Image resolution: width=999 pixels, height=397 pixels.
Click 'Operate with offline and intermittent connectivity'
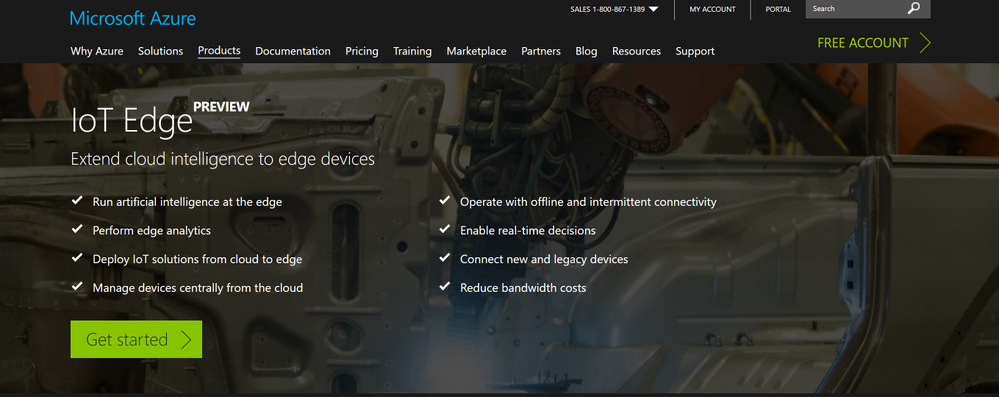[588, 202]
